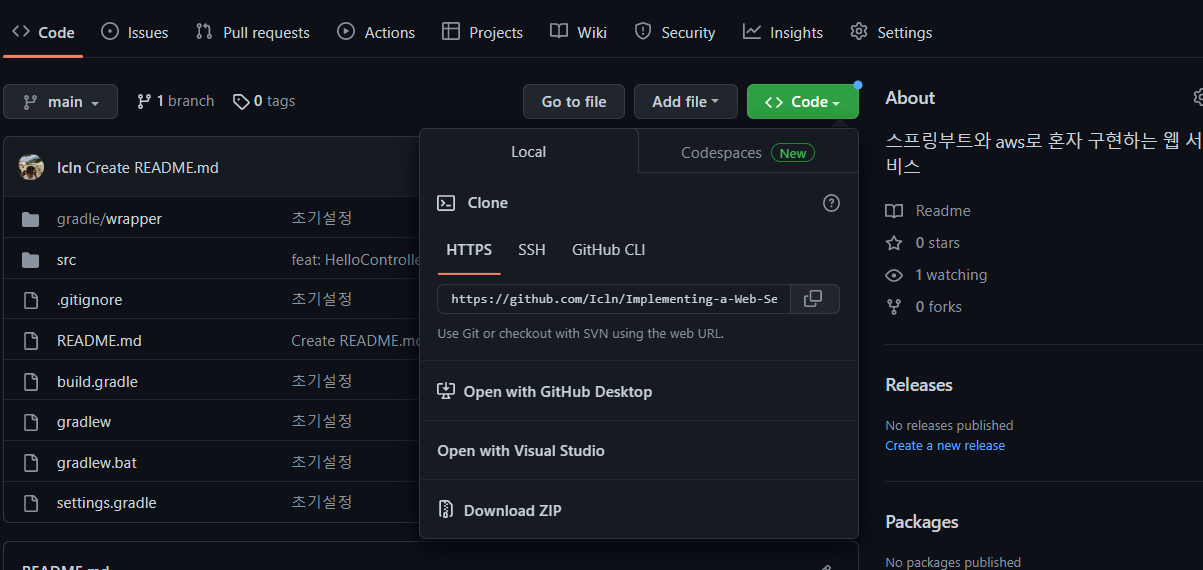Open the settings.gradle file

point(107,503)
